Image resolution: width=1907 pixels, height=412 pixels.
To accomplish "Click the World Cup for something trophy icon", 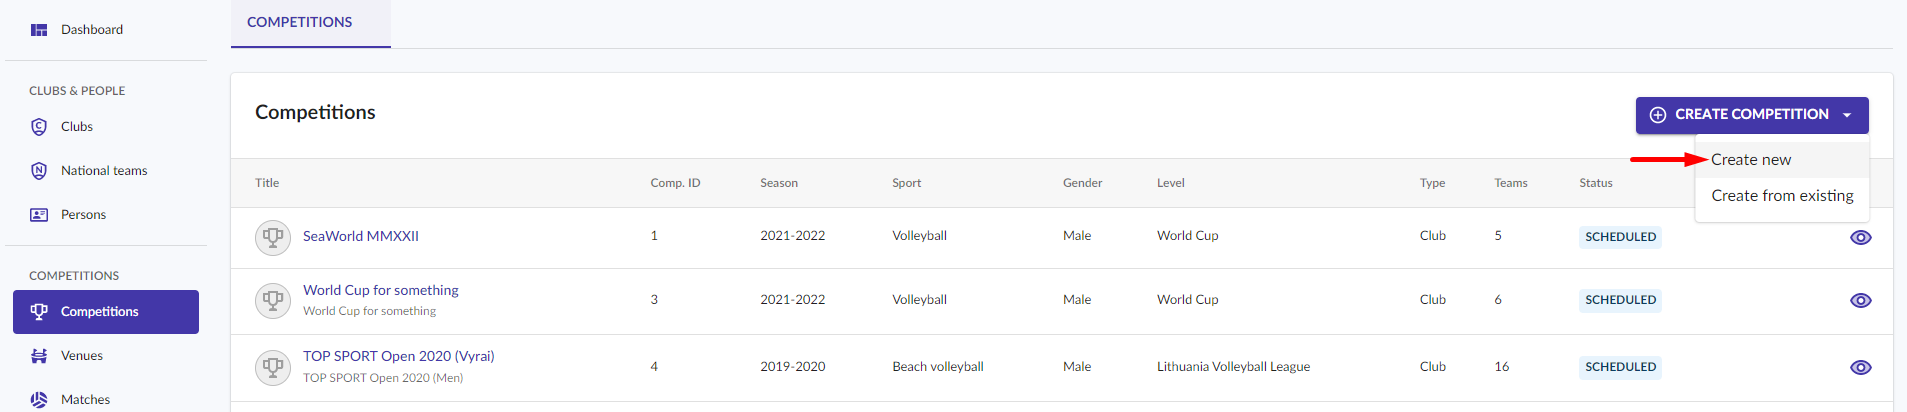I will click(273, 301).
